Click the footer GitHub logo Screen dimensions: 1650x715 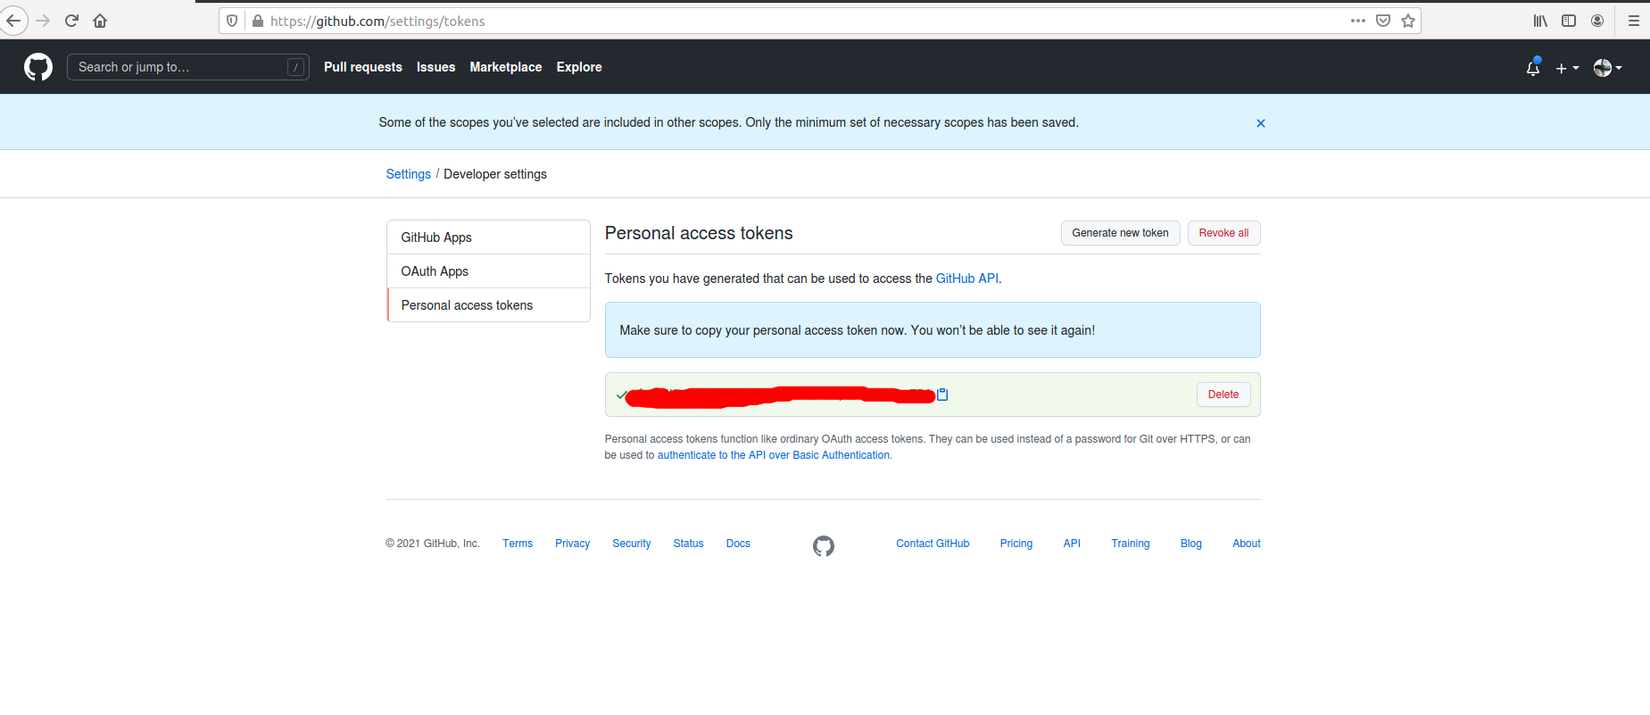pos(823,546)
